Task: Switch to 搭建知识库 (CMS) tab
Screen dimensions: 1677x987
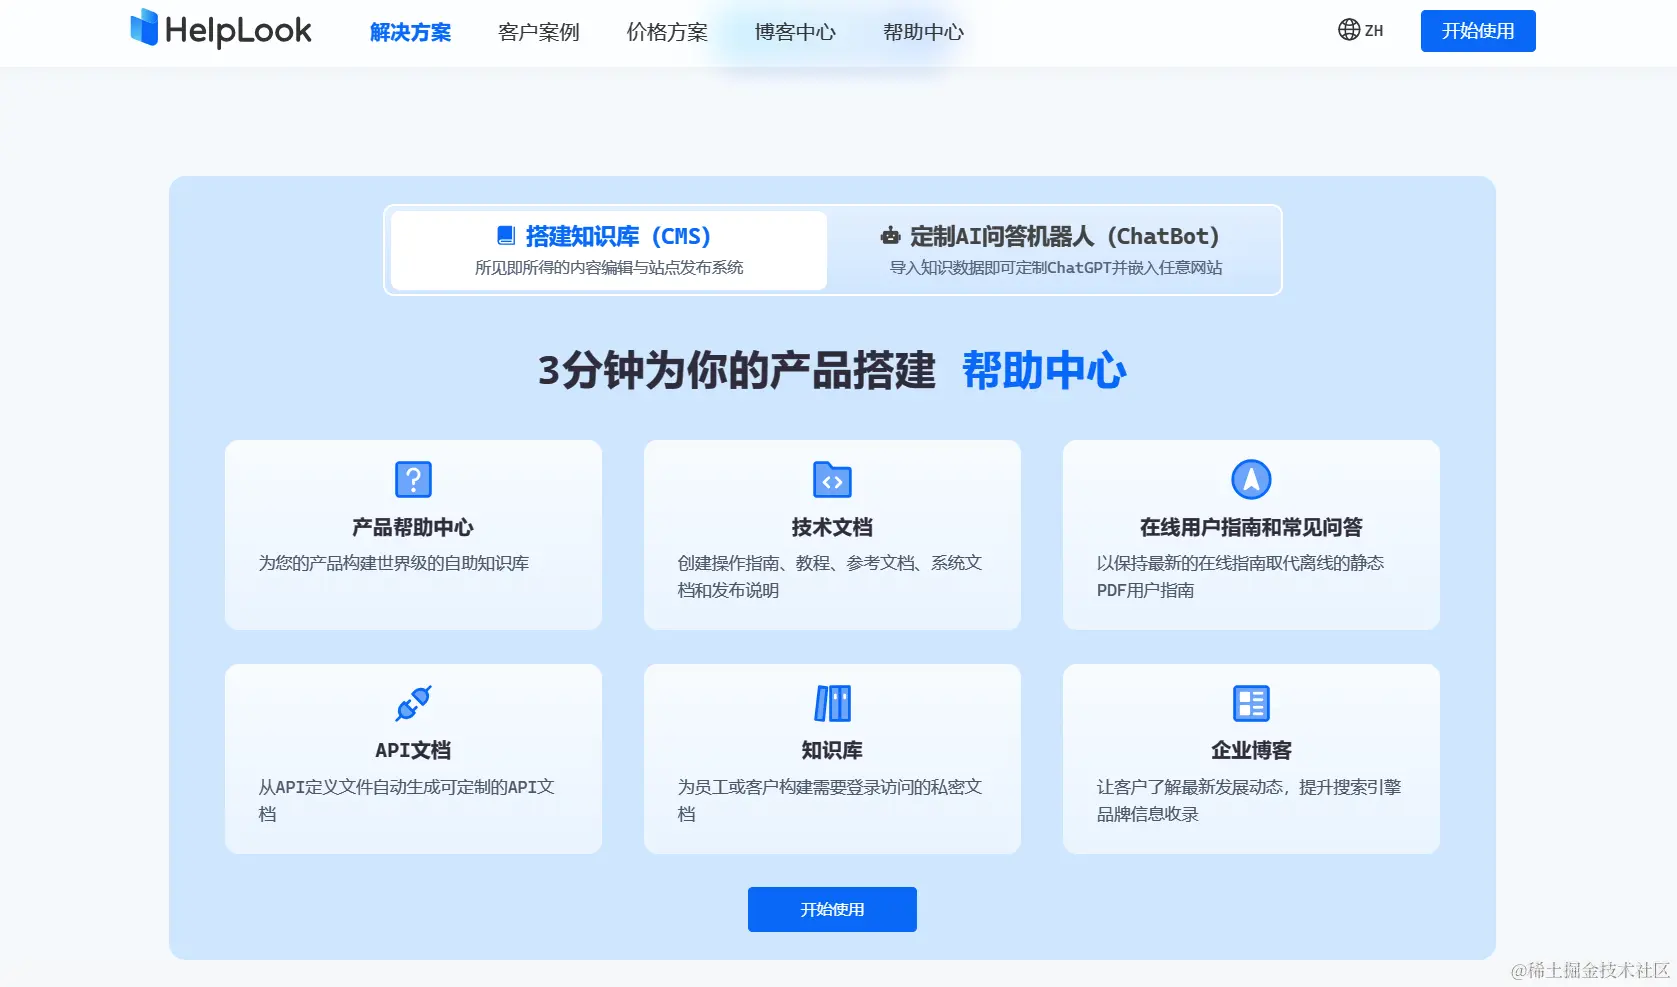Action: tap(609, 250)
